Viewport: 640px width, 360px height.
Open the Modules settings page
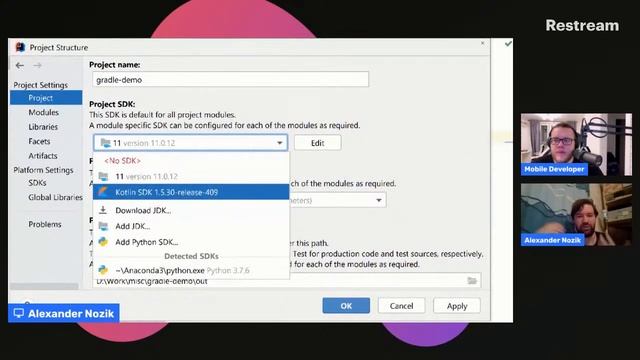point(44,112)
